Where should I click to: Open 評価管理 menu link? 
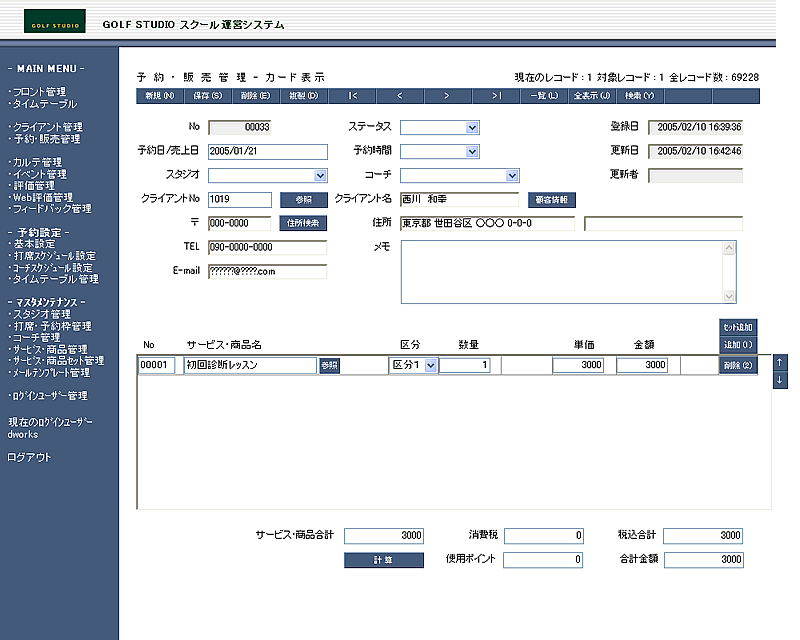click(33, 186)
